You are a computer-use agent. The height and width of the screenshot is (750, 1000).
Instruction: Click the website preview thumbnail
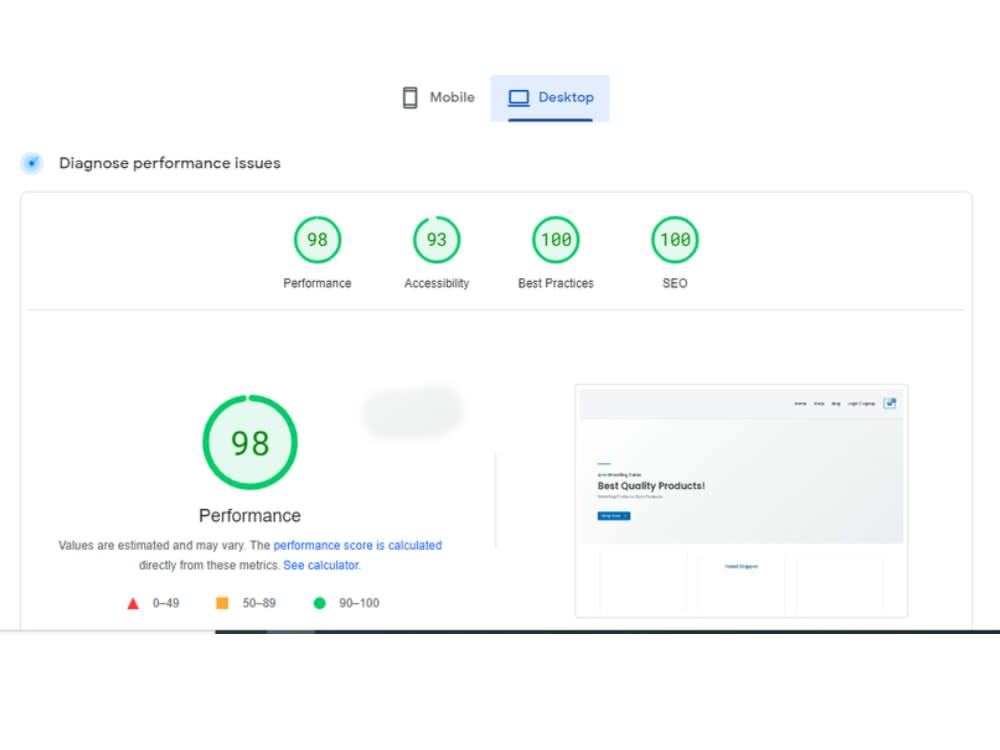(742, 500)
